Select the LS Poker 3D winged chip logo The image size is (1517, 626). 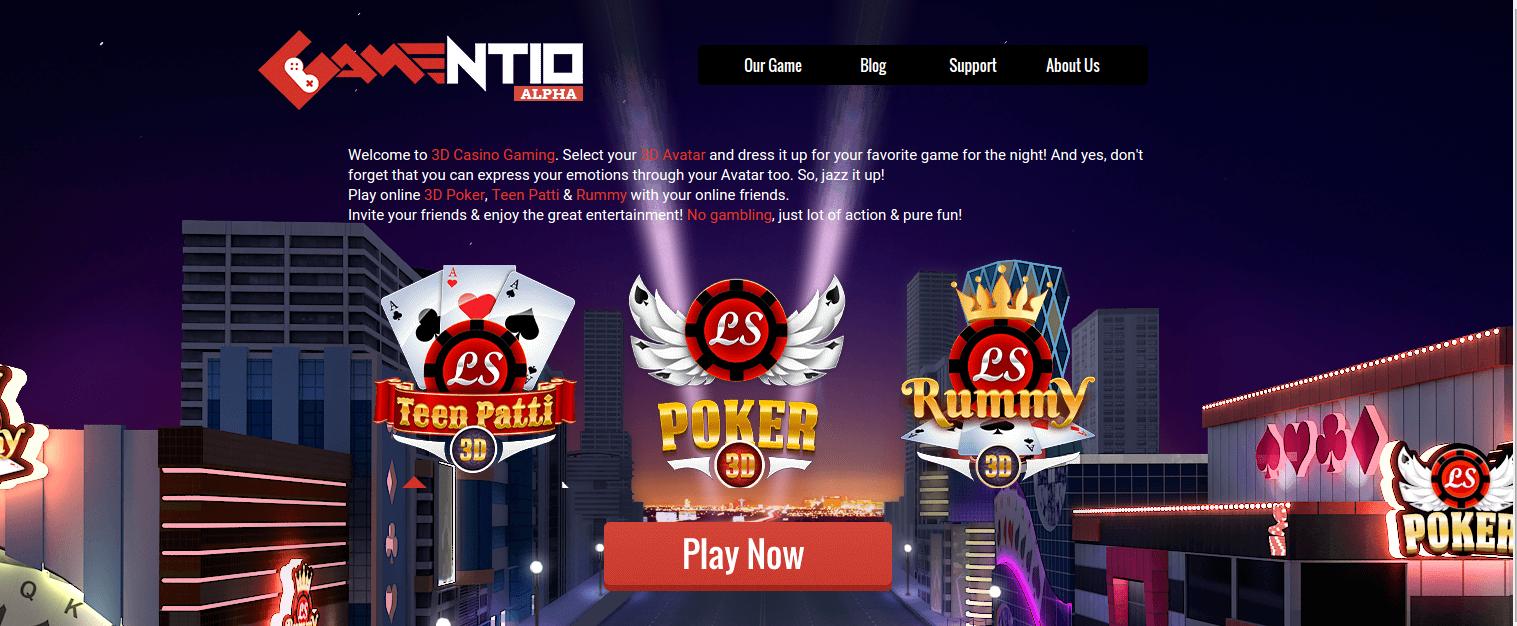(x=738, y=382)
